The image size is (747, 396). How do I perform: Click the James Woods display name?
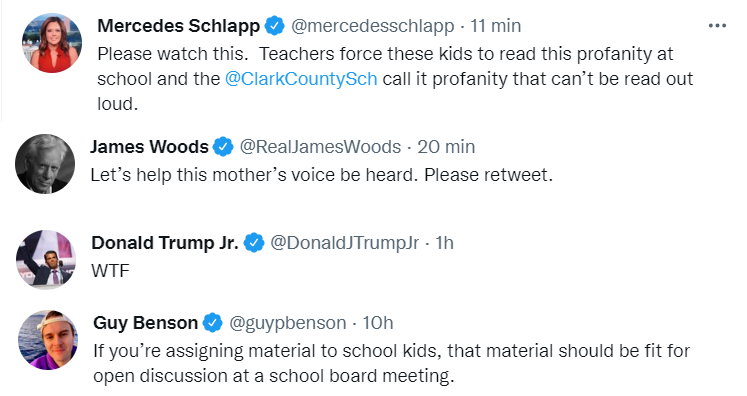150,147
